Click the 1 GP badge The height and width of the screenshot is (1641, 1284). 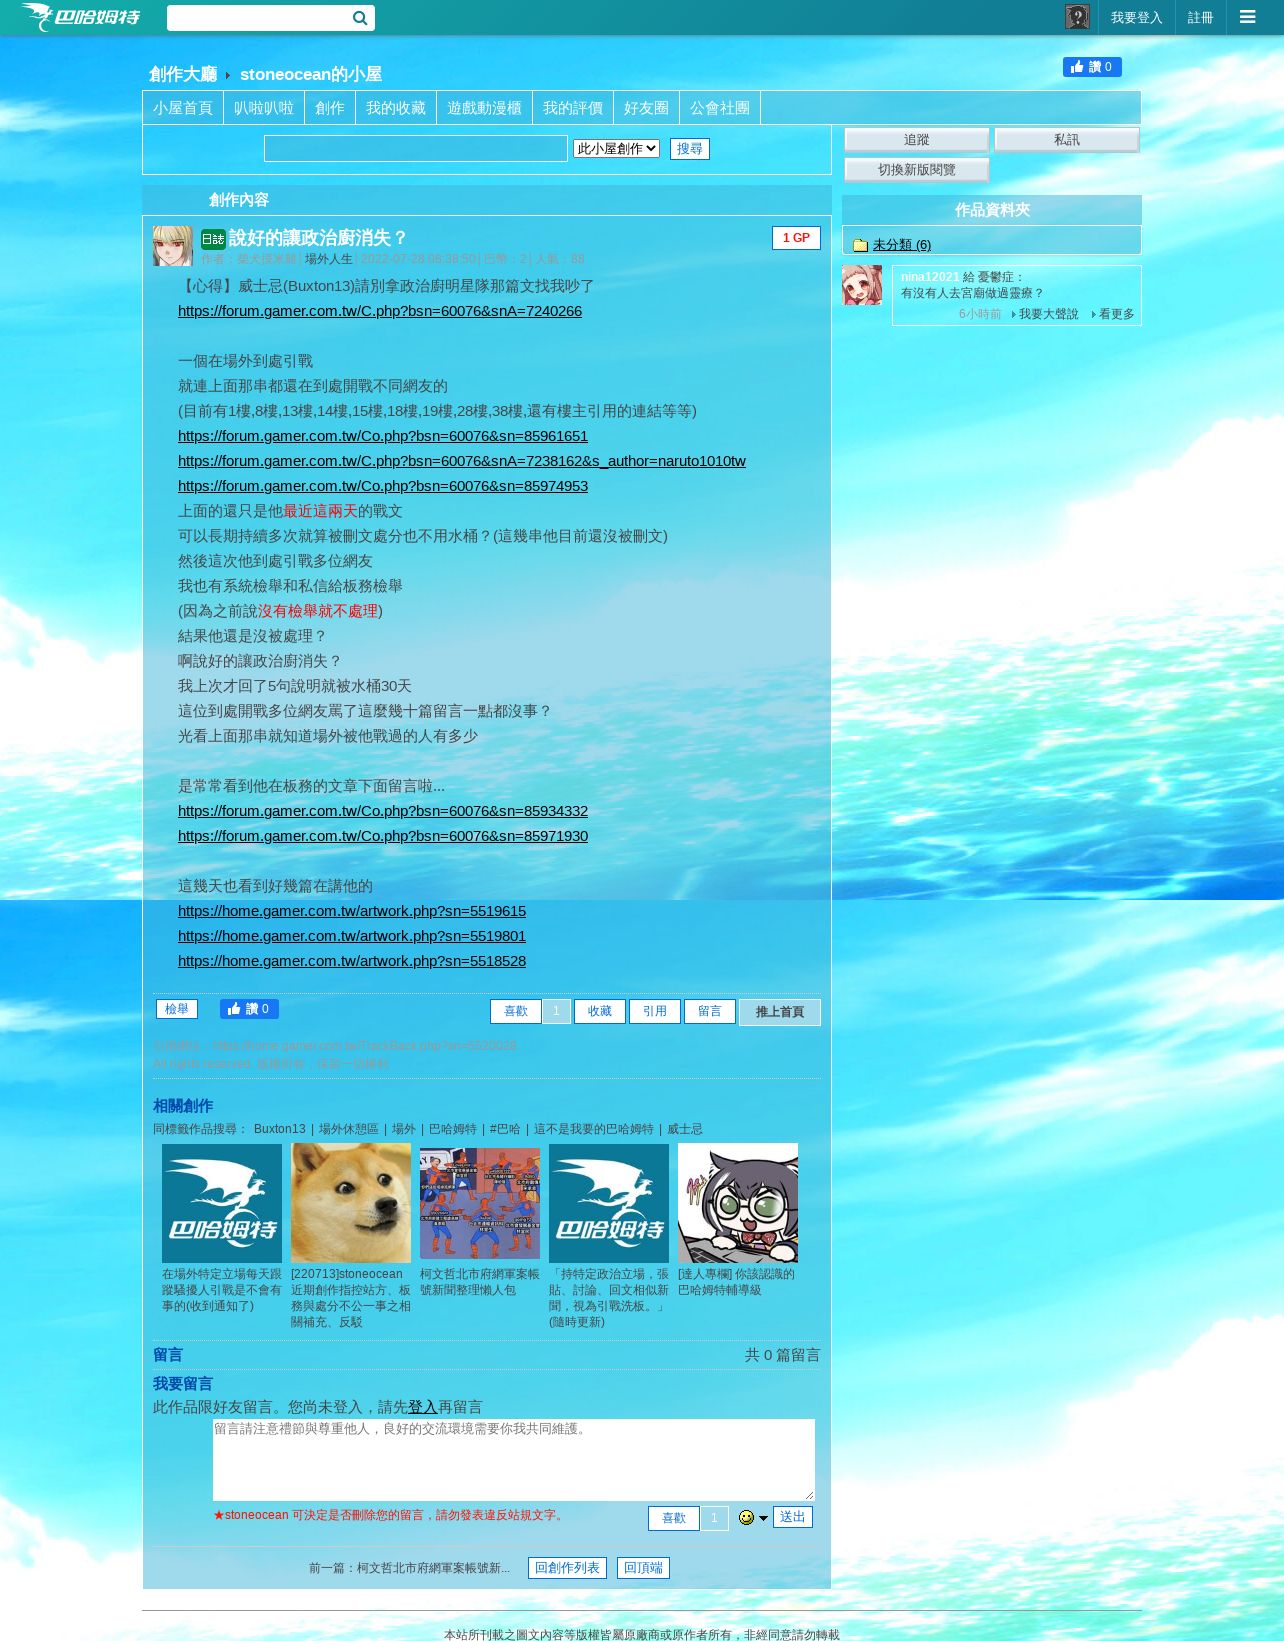(796, 238)
